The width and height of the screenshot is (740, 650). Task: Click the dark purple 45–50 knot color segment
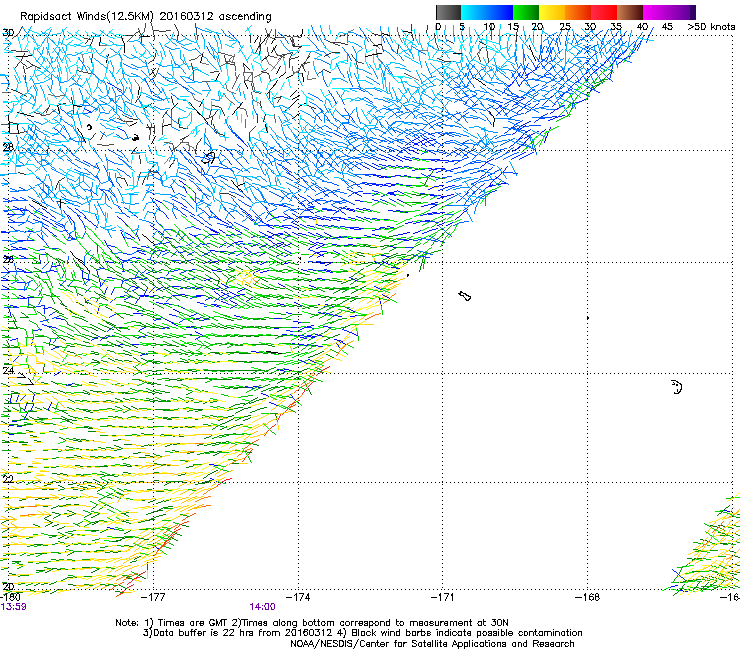point(682,12)
